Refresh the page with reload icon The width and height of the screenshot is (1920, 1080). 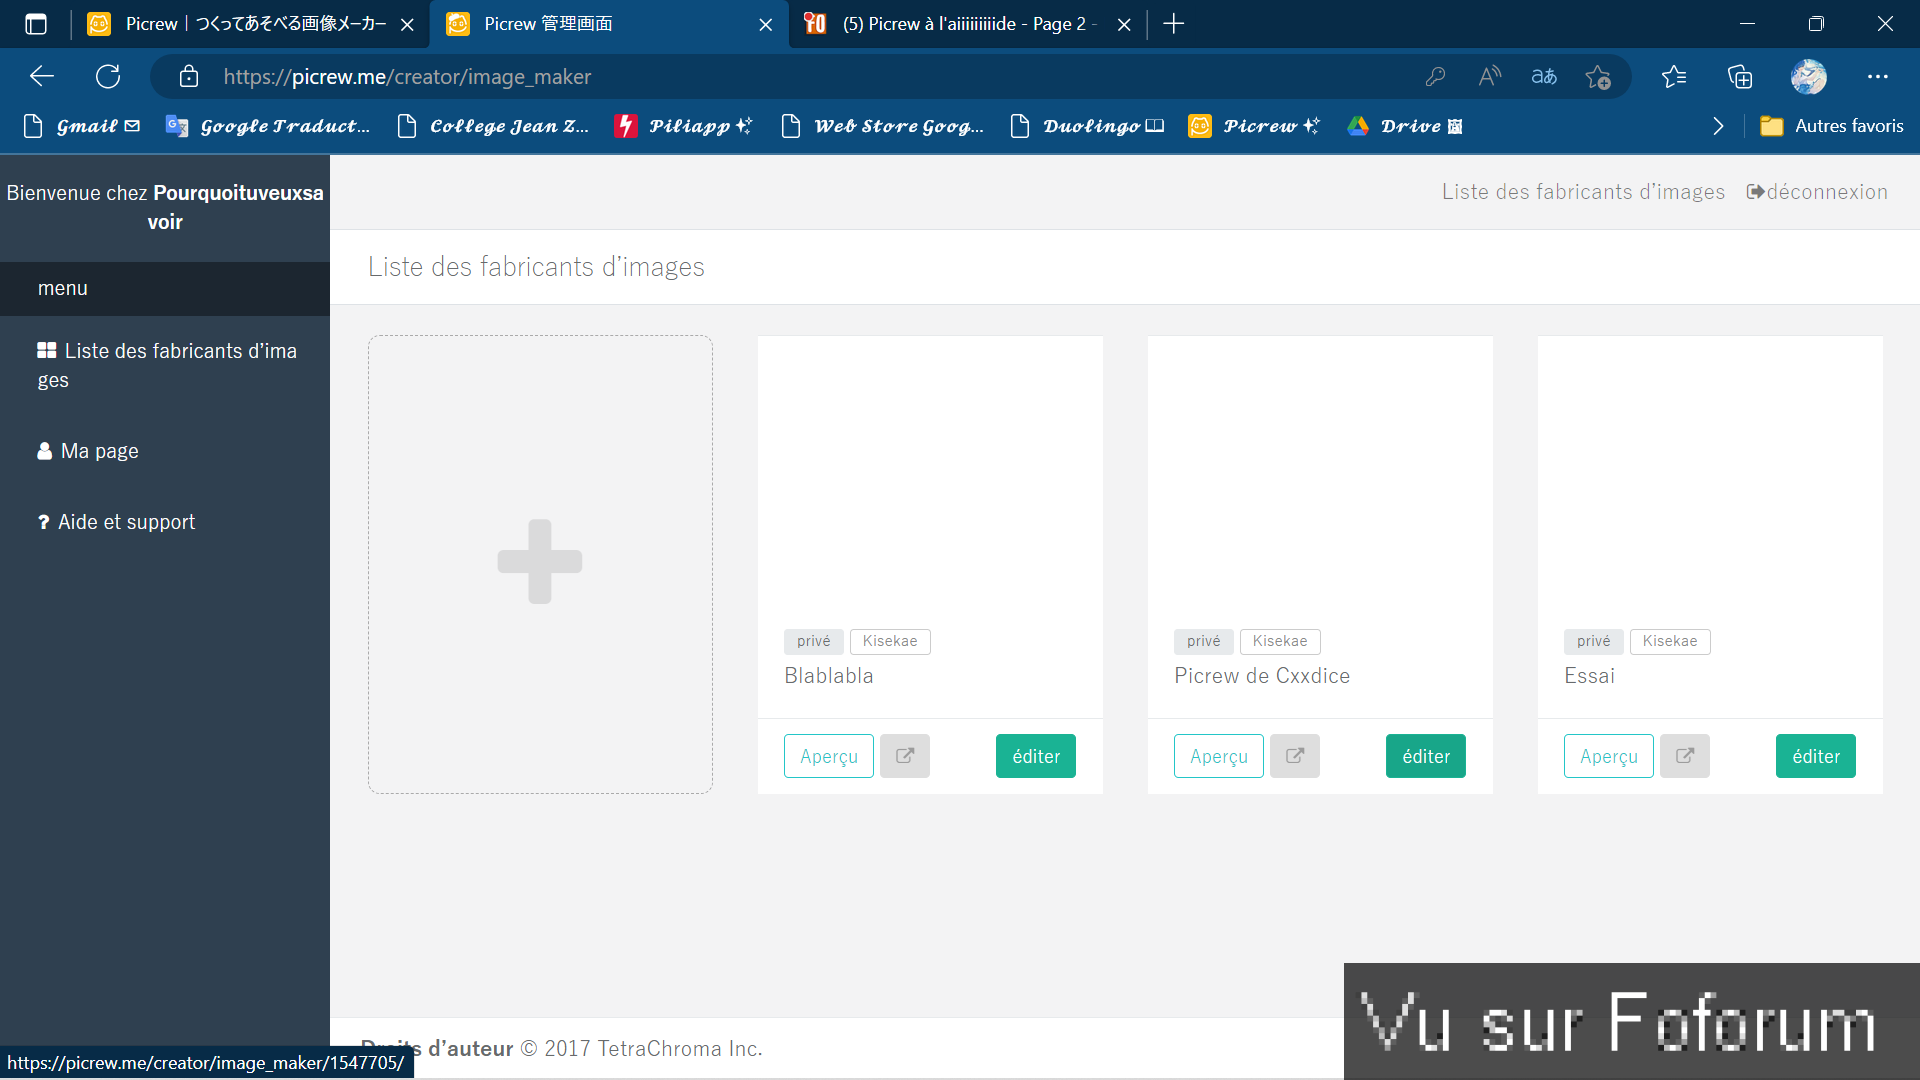(x=108, y=77)
